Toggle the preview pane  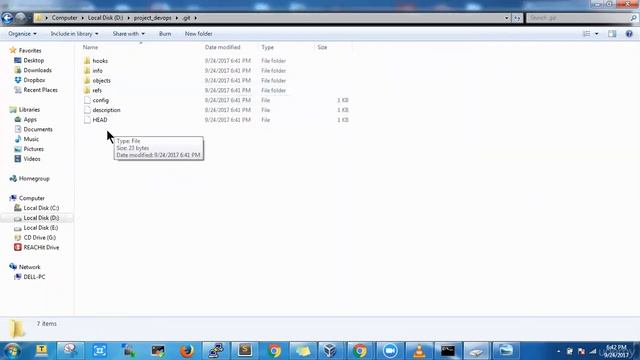(612, 34)
